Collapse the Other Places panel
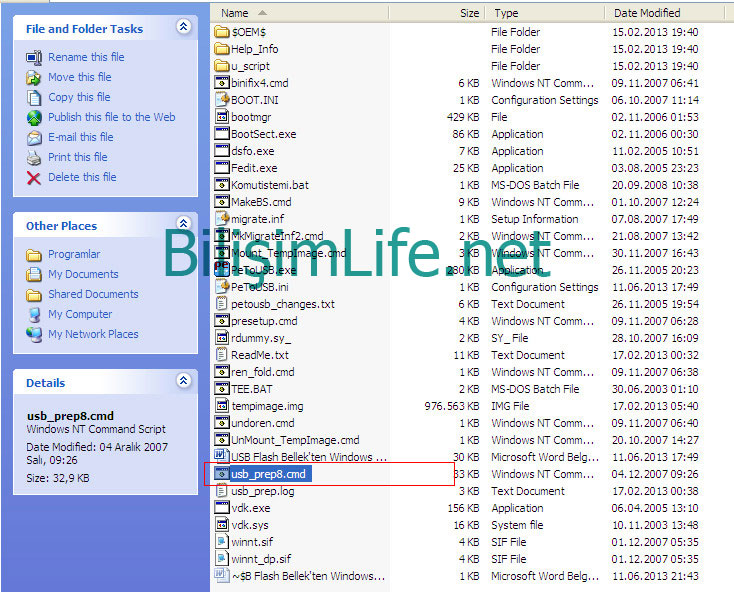 point(184,223)
